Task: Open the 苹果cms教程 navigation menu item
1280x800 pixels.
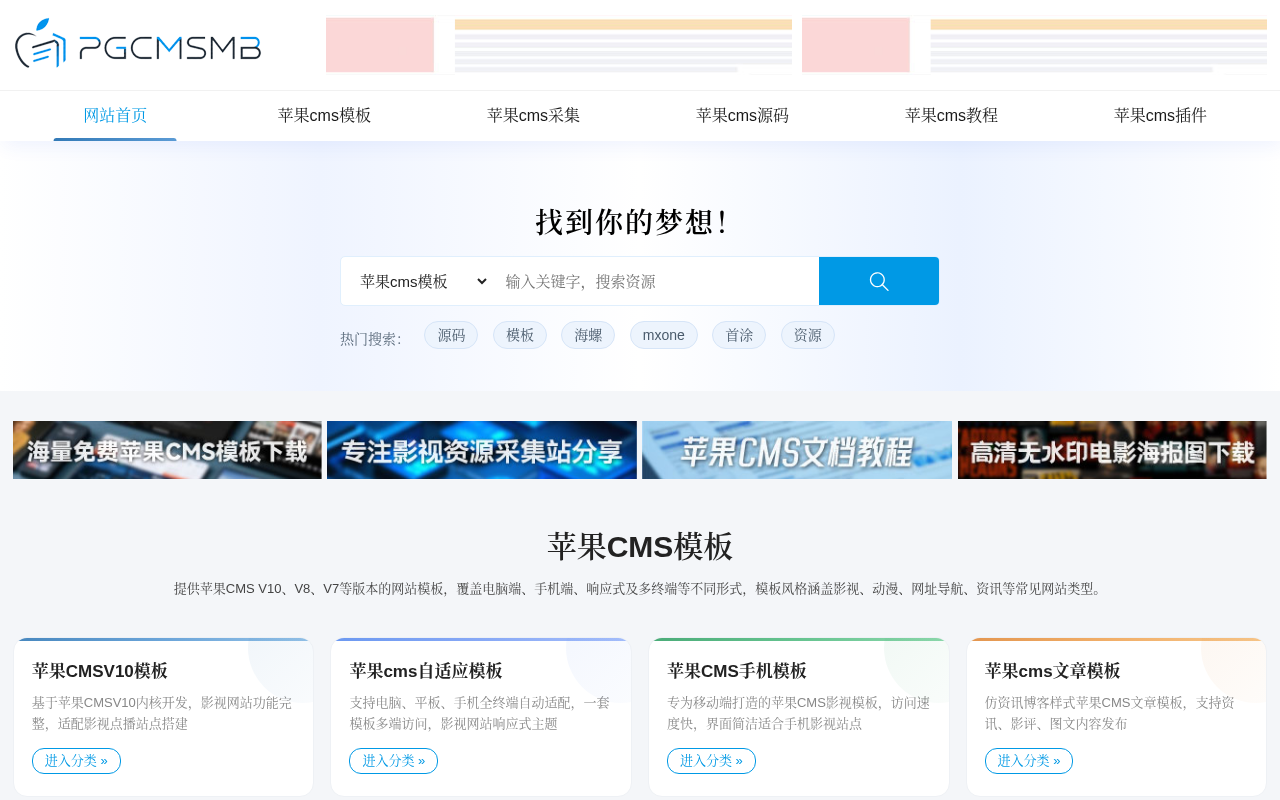Action: click(x=951, y=115)
